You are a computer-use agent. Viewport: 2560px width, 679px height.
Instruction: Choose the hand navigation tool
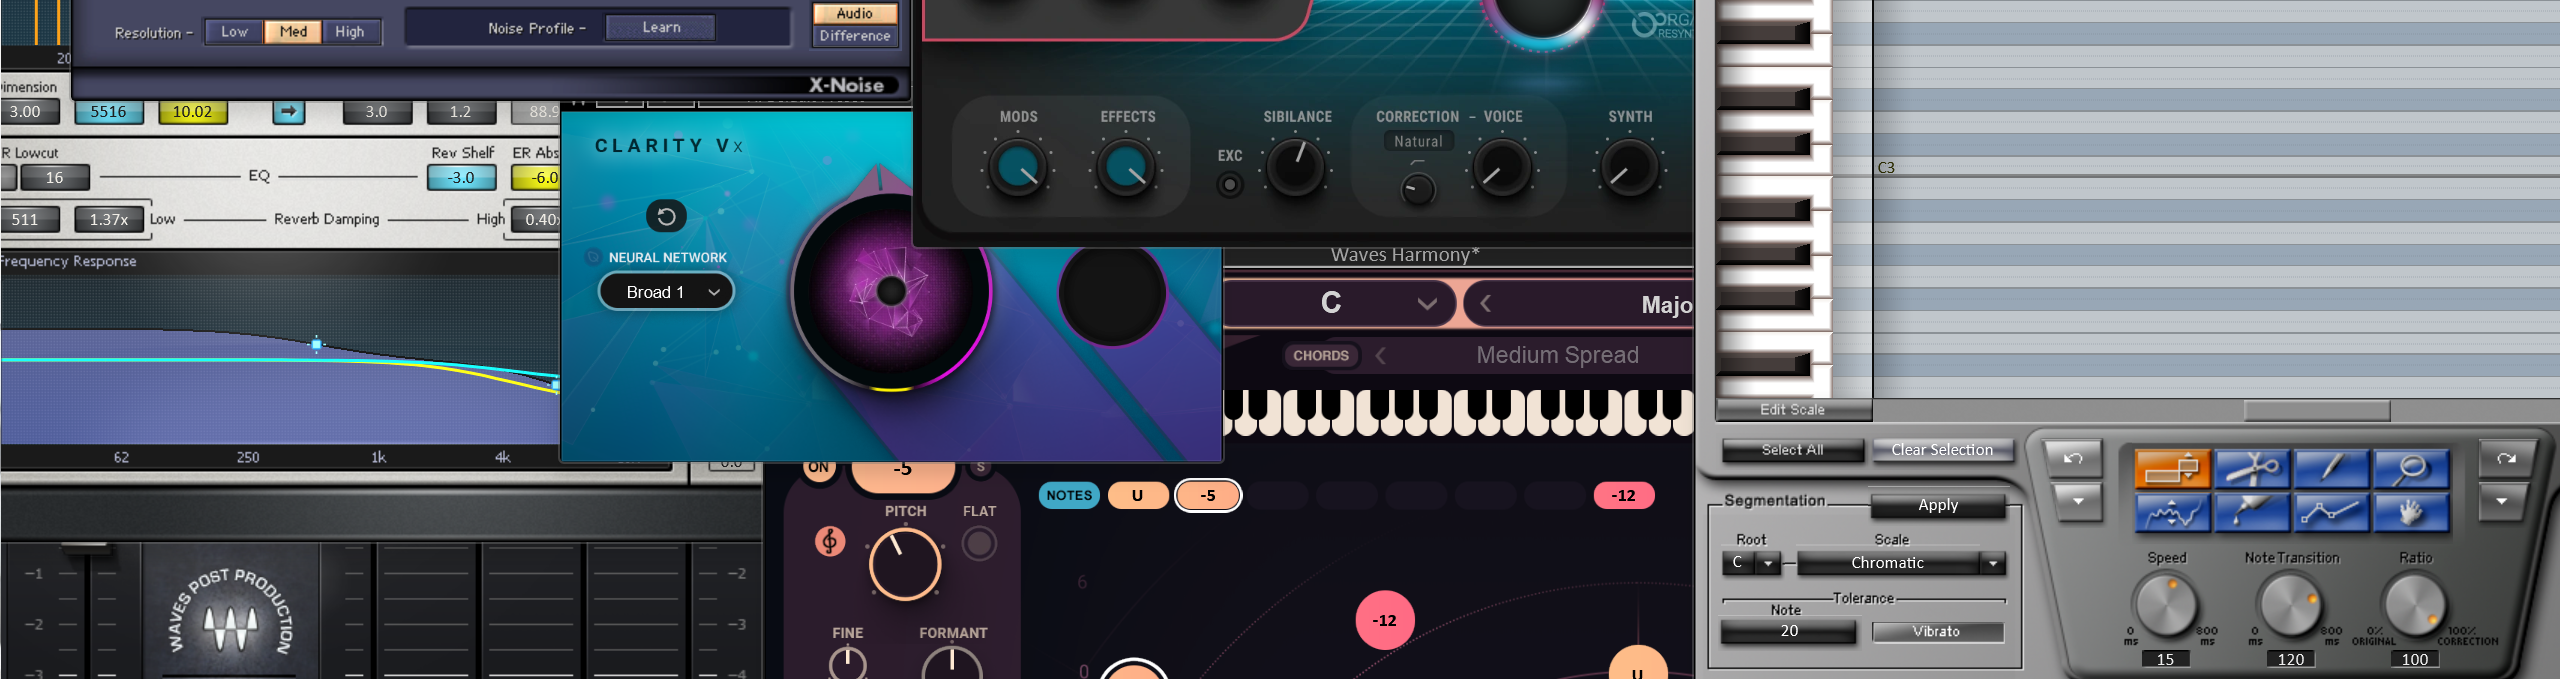2411,513
